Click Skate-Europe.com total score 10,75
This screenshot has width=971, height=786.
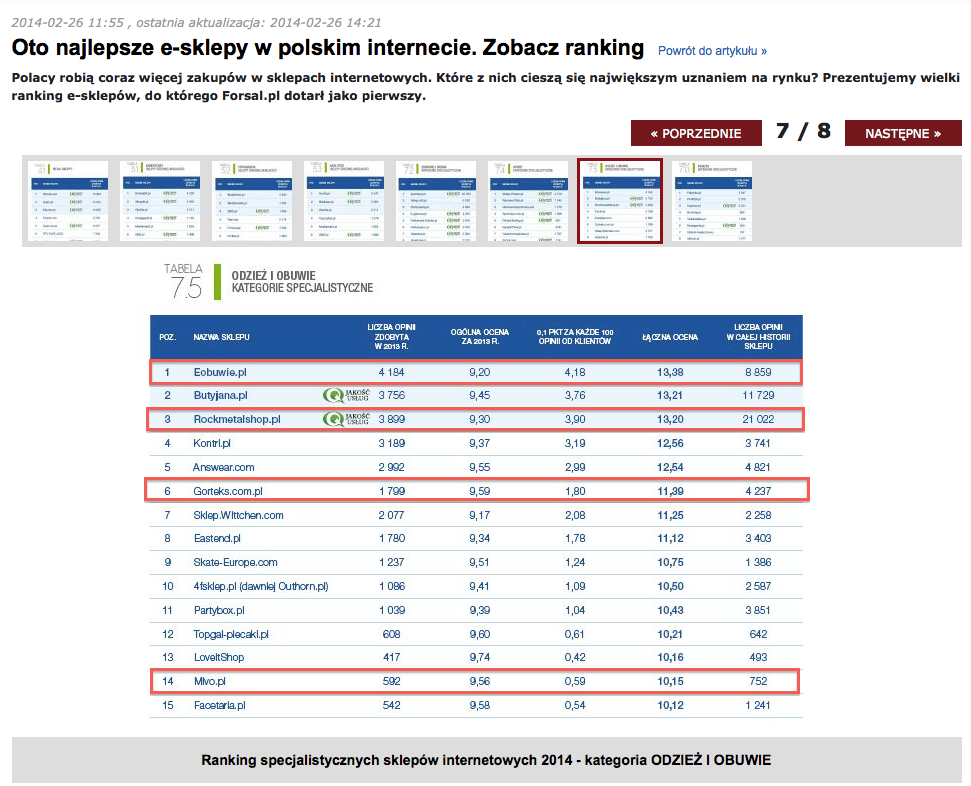click(670, 562)
